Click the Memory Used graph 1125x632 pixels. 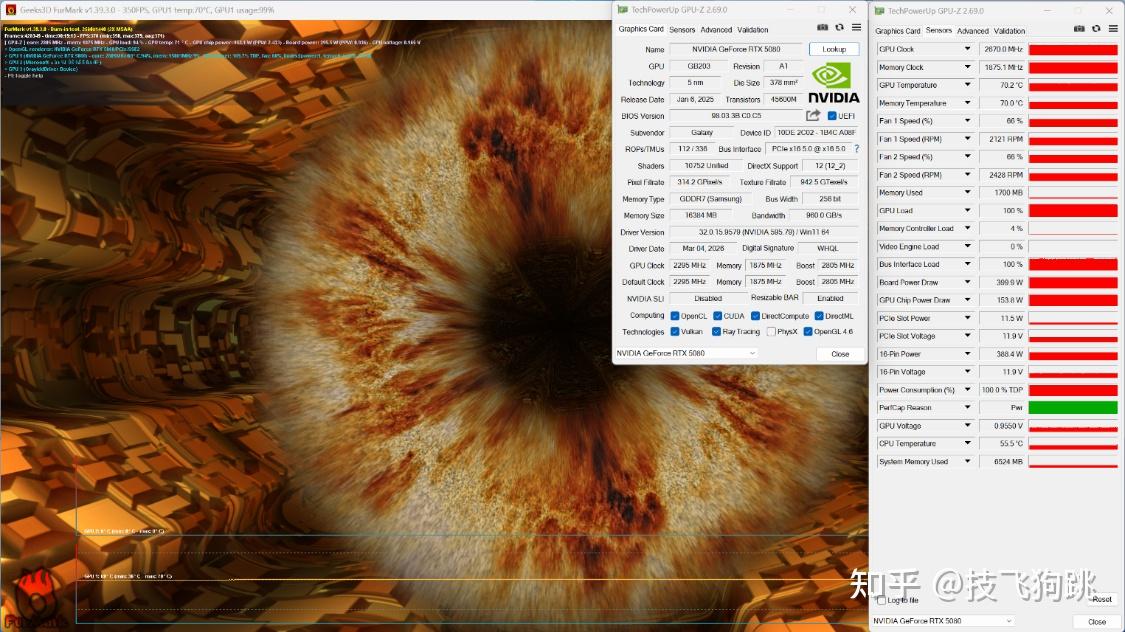click(1073, 192)
